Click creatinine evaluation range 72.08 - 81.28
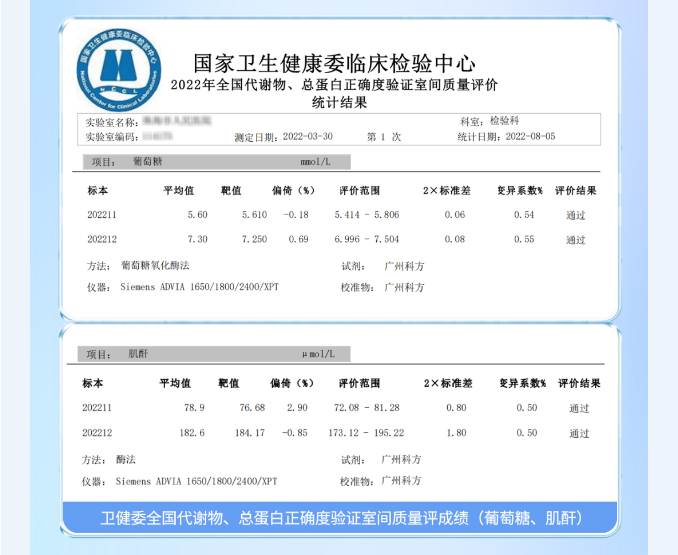This screenshot has height=555, width=678. (x=369, y=408)
